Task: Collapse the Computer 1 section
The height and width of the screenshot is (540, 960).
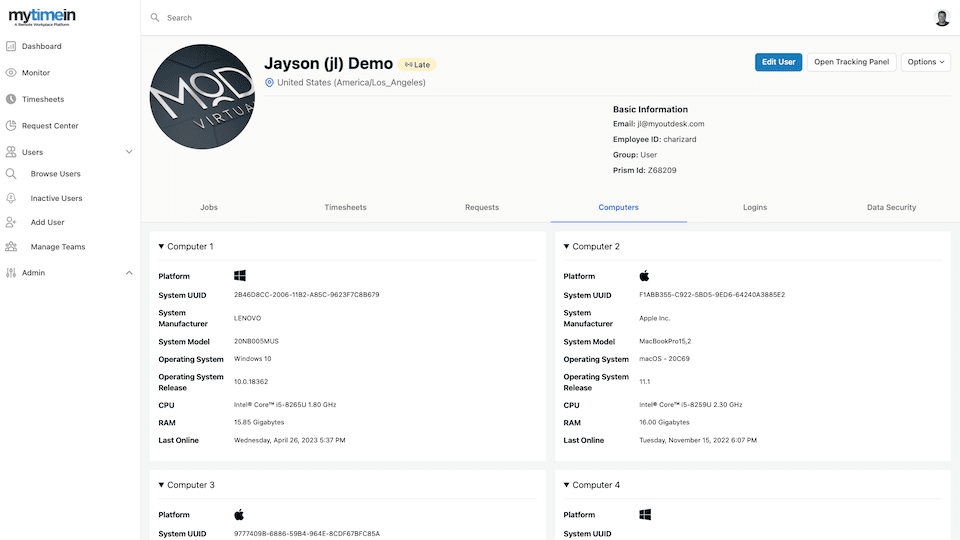Action: (x=162, y=246)
